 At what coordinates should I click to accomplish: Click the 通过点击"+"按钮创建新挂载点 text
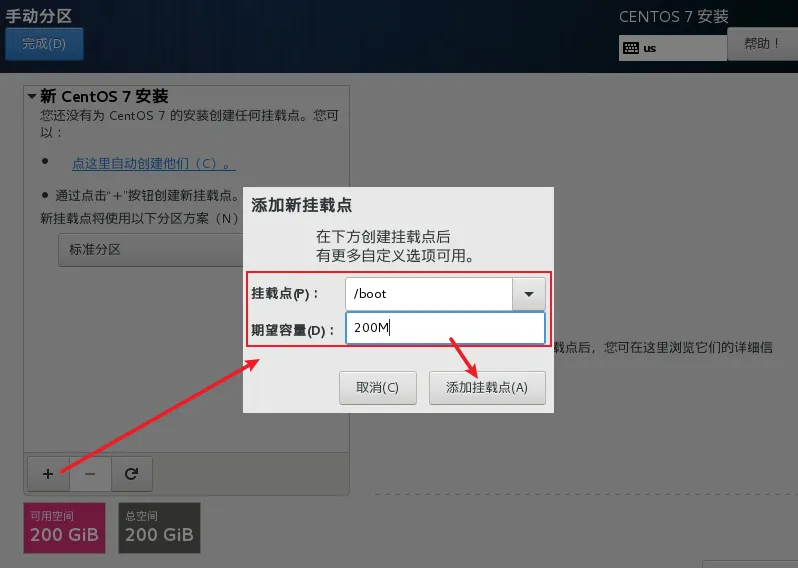147,195
